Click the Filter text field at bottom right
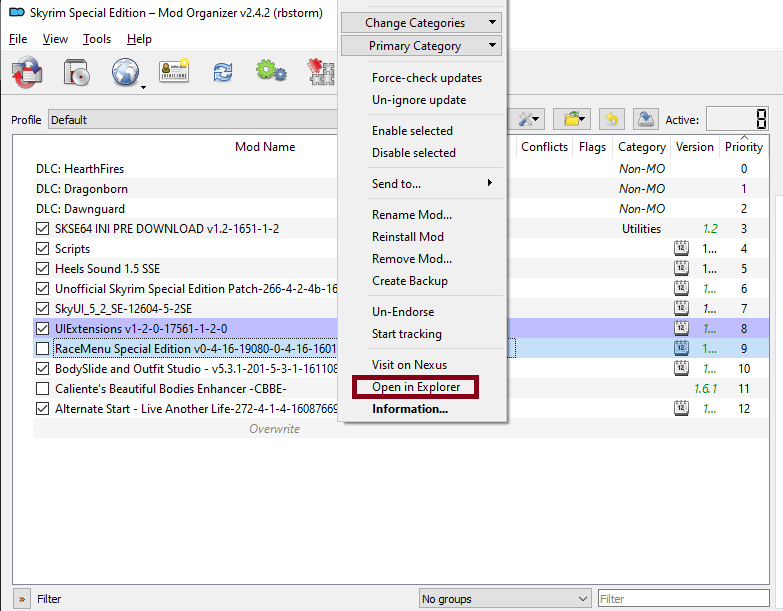 pyautogui.click(x=684, y=599)
